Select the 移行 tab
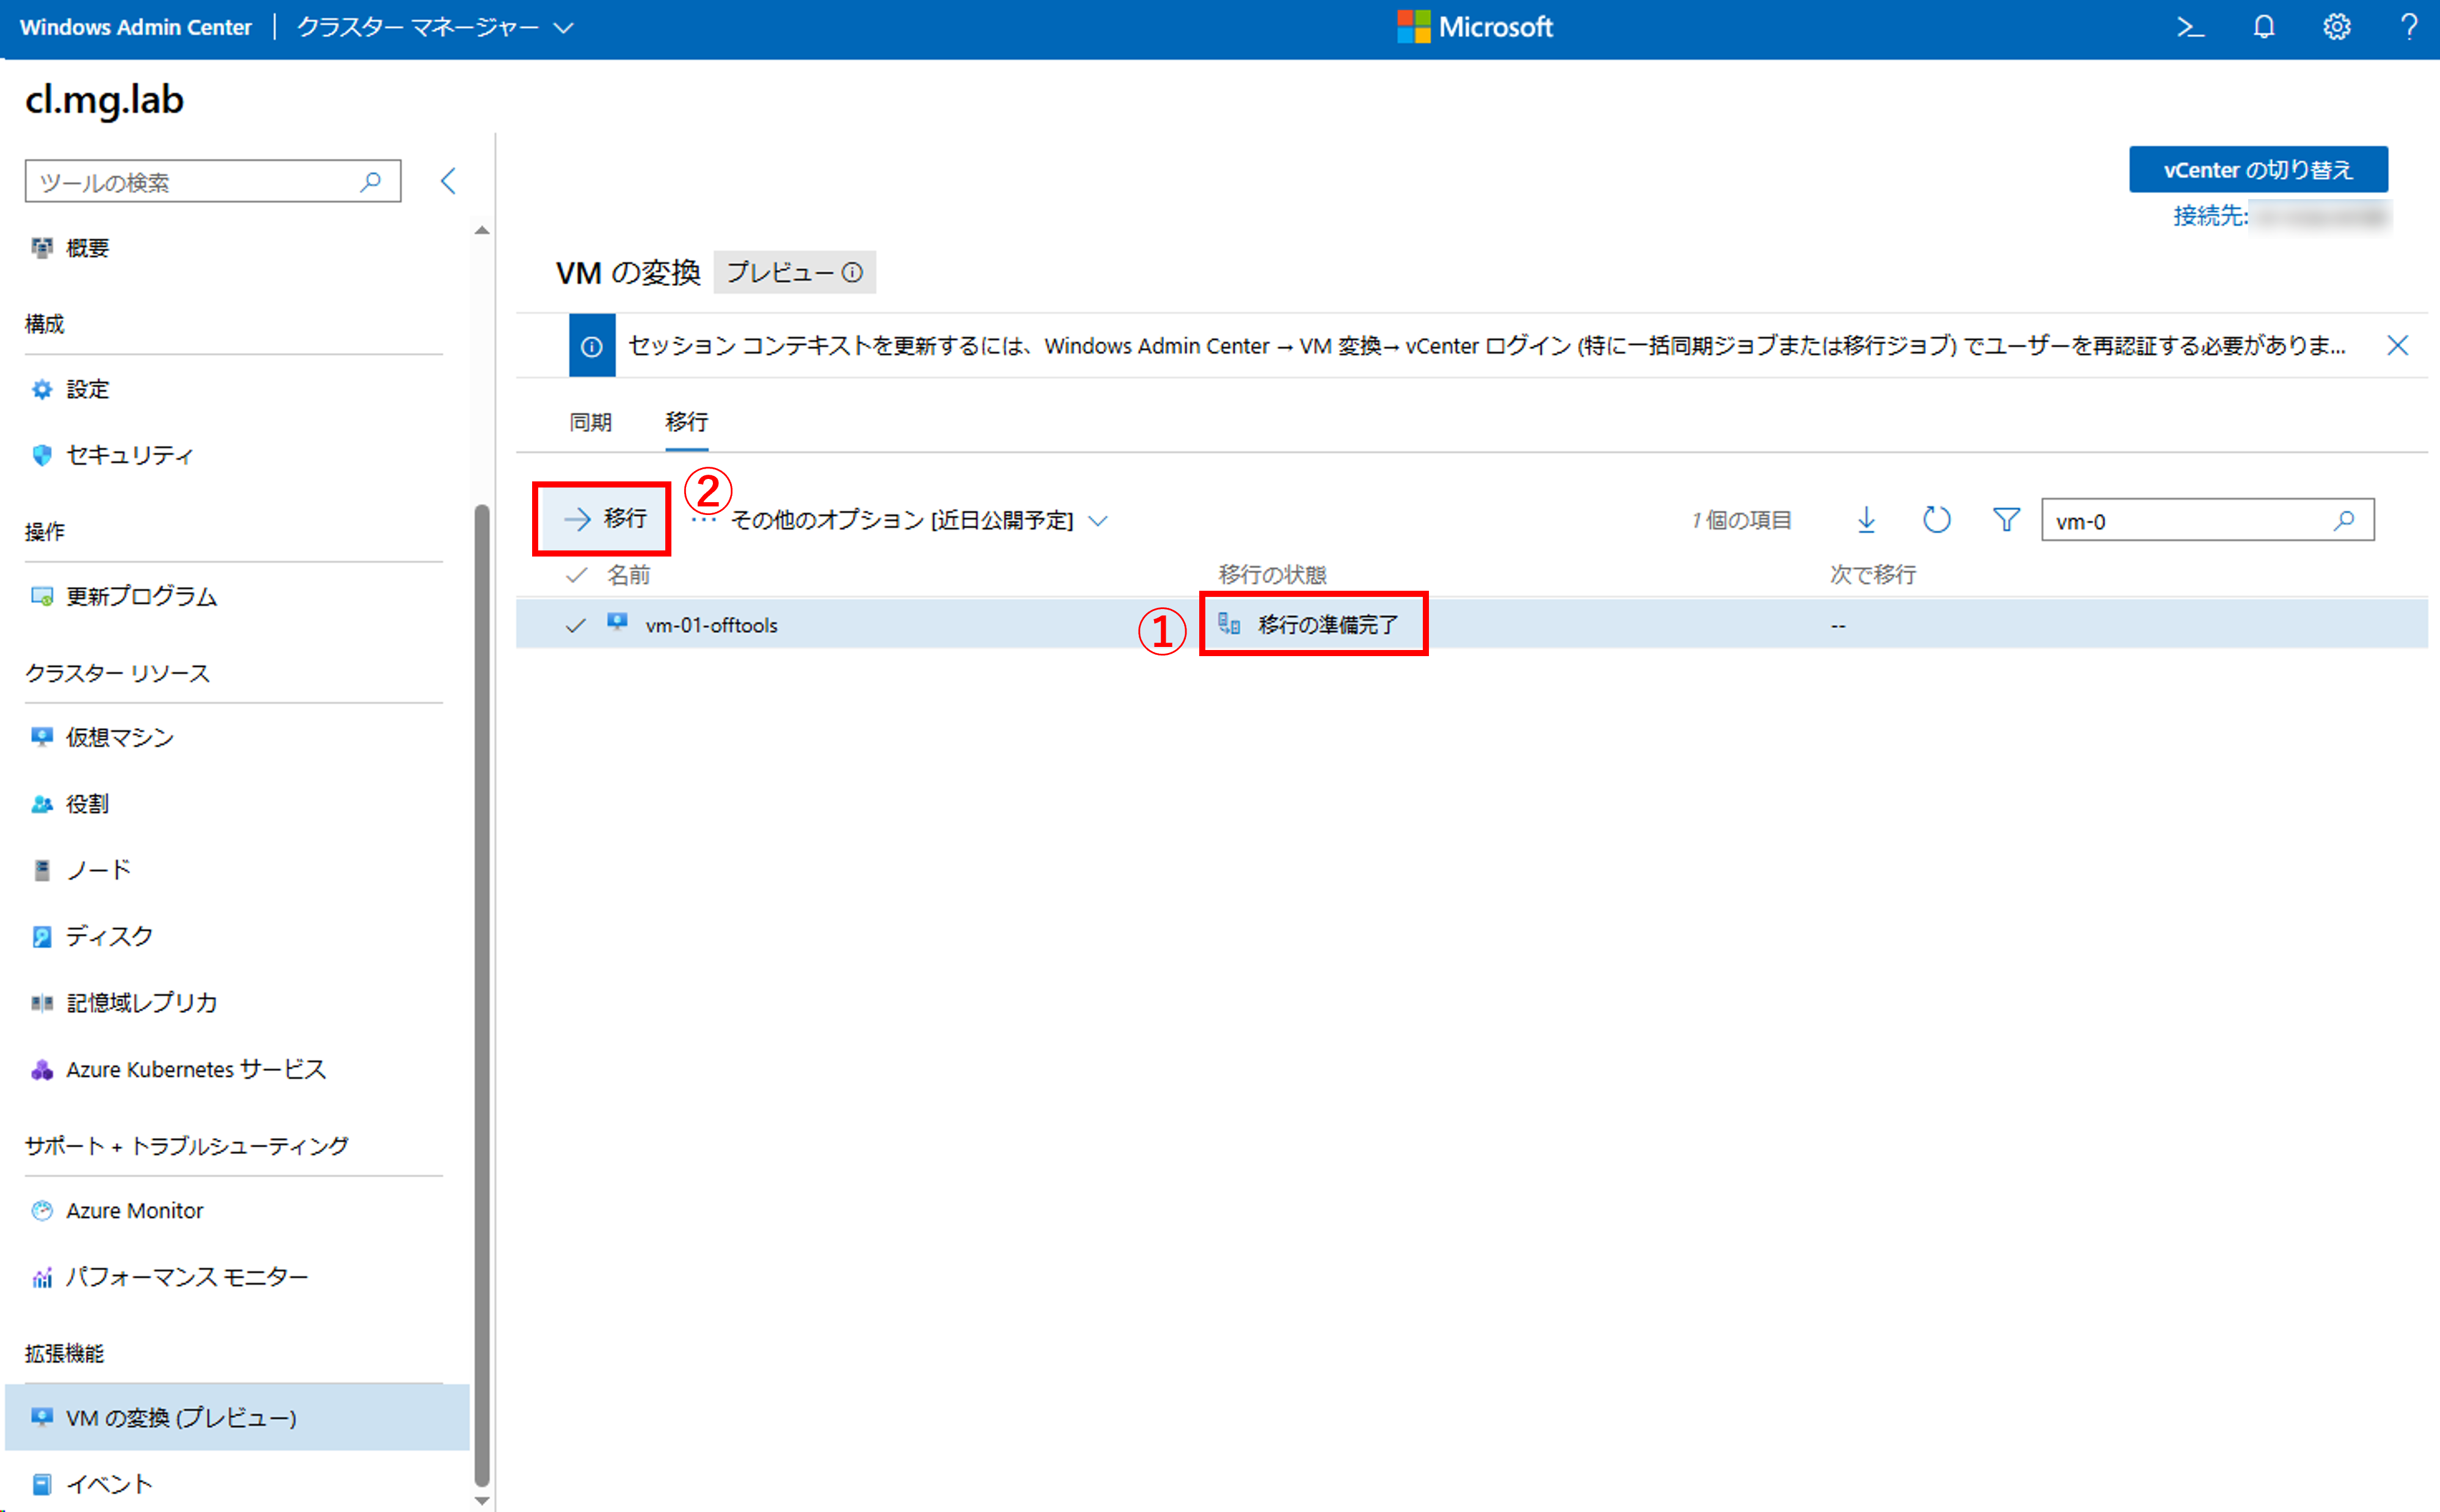The height and width of the screenshot is (1512, 2440). click(686, 423)
